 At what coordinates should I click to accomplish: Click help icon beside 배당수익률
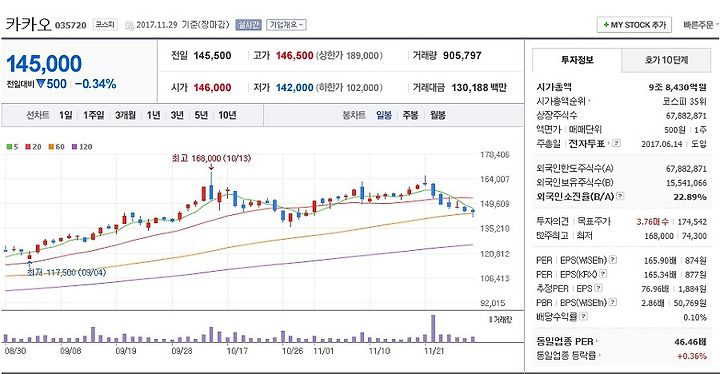pyautogui.click(x=583, y=316)
